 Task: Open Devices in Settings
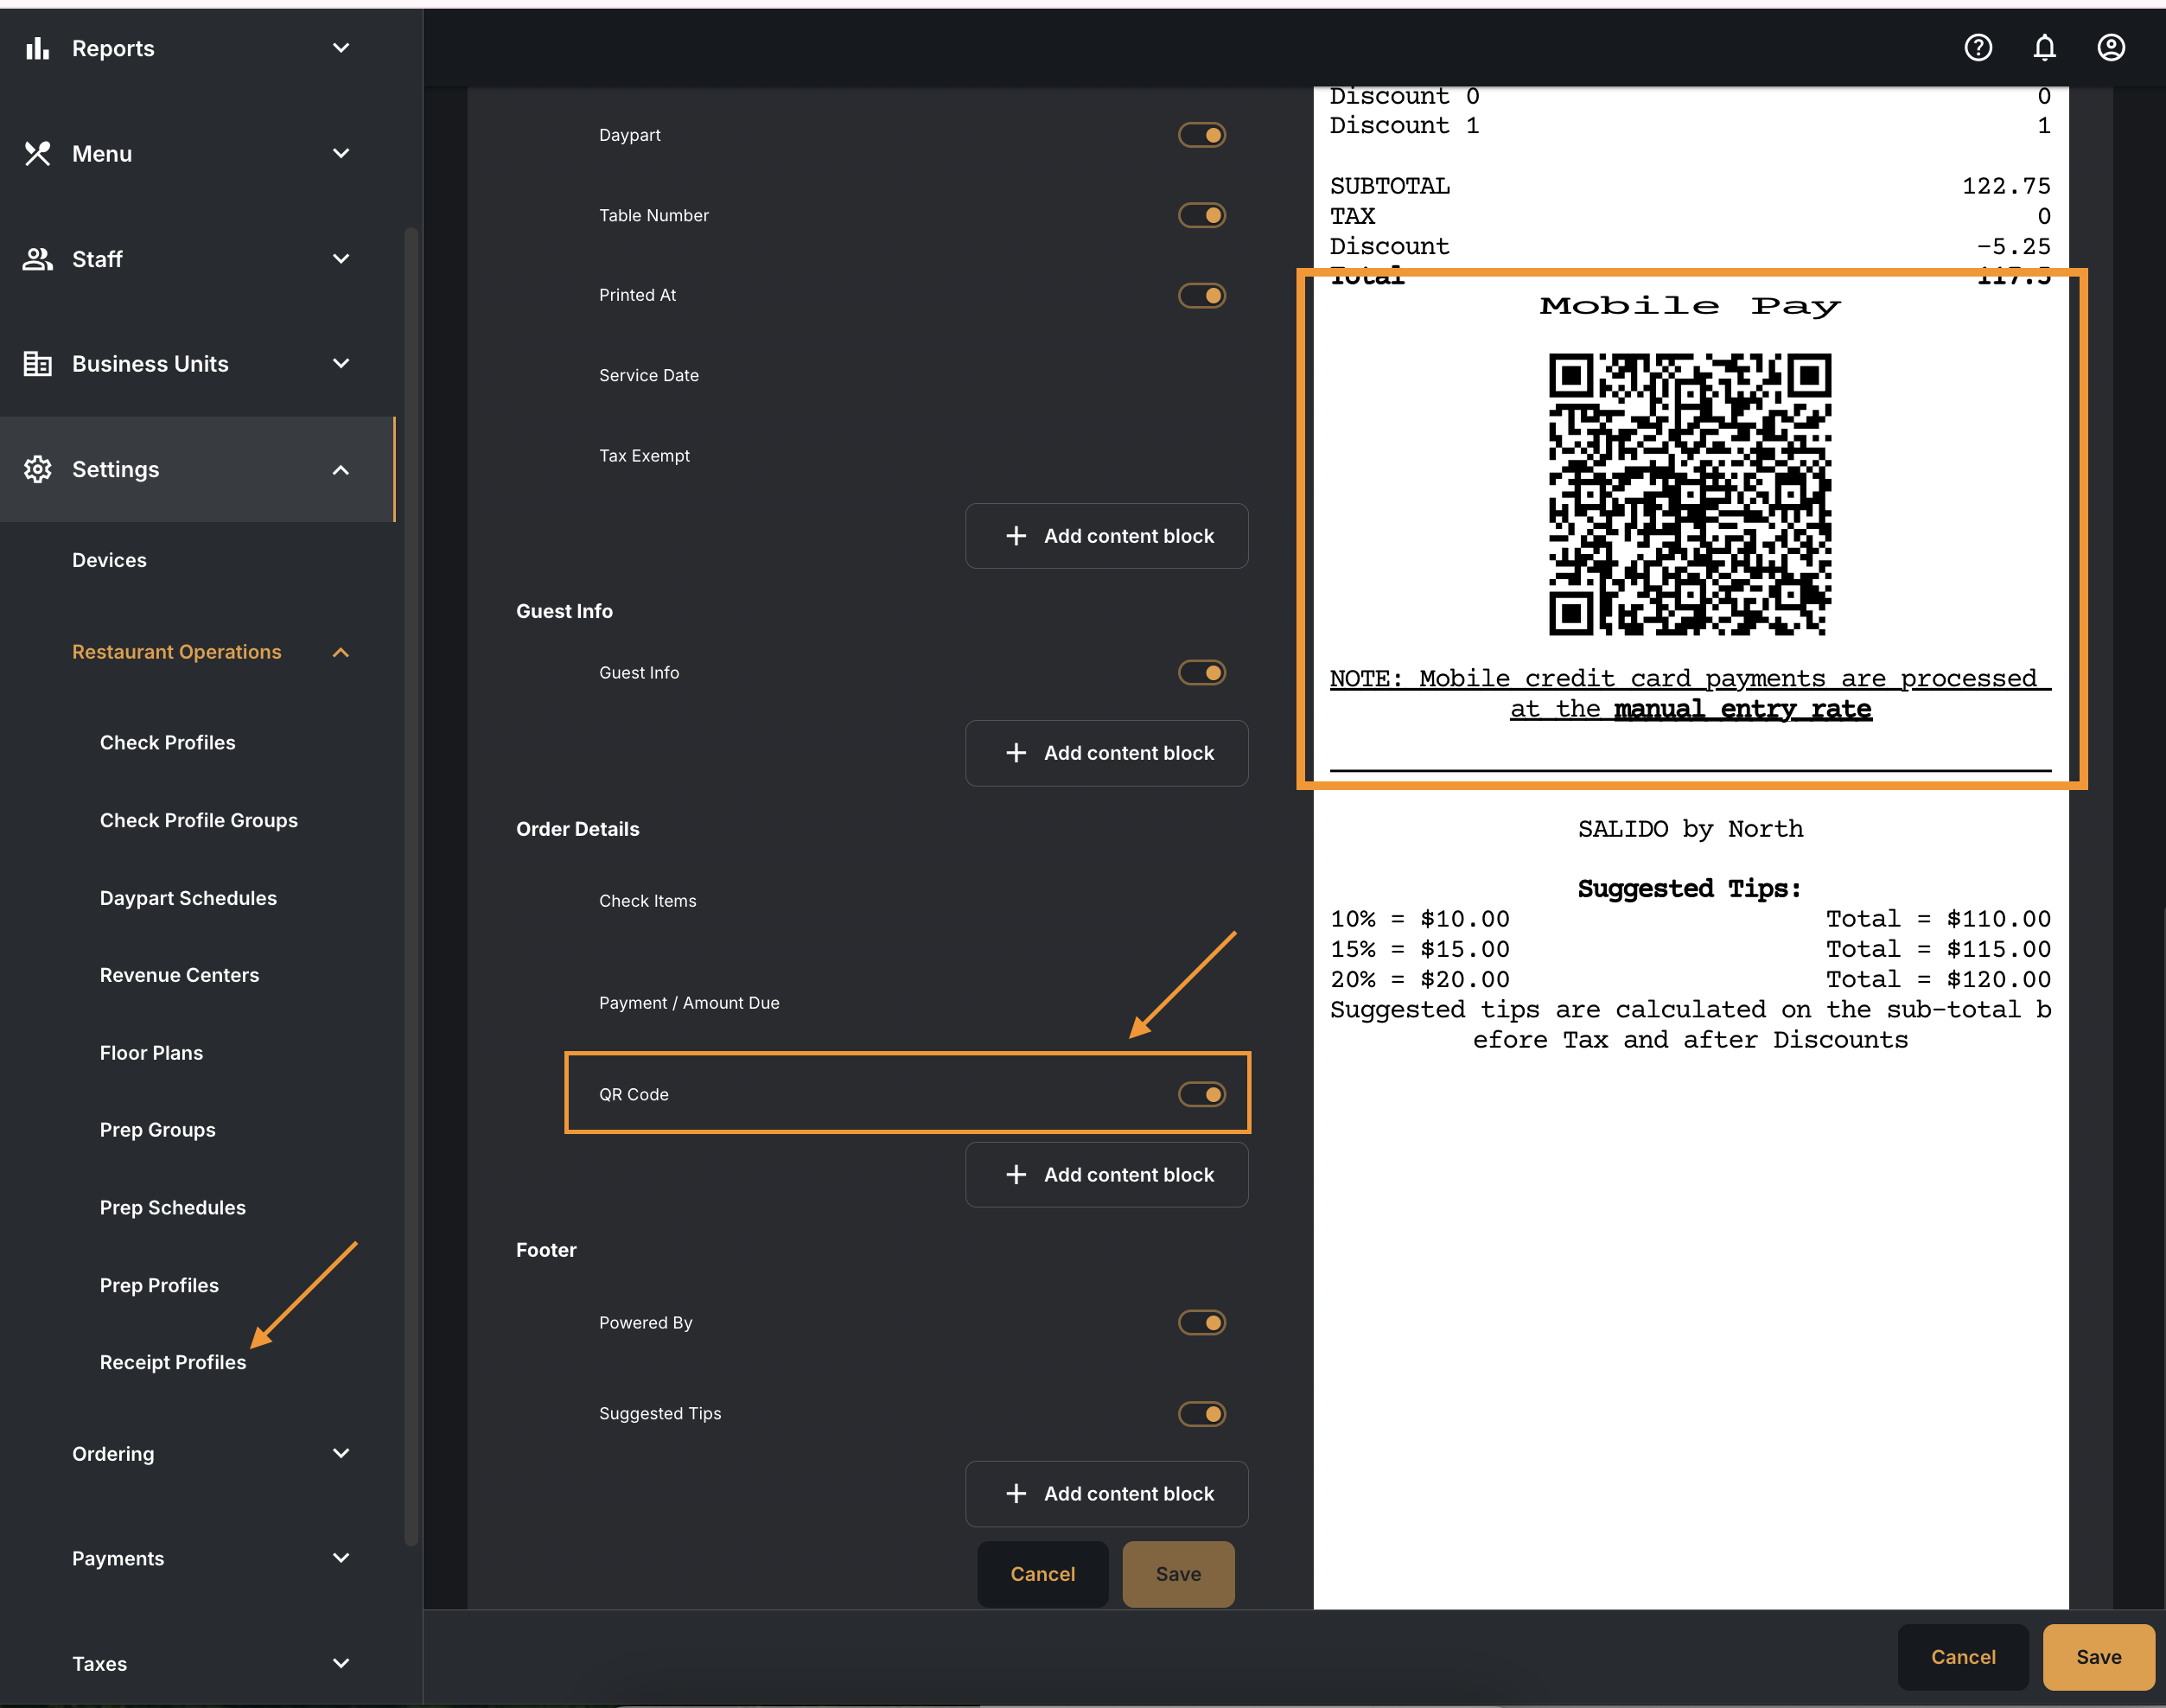109,560
